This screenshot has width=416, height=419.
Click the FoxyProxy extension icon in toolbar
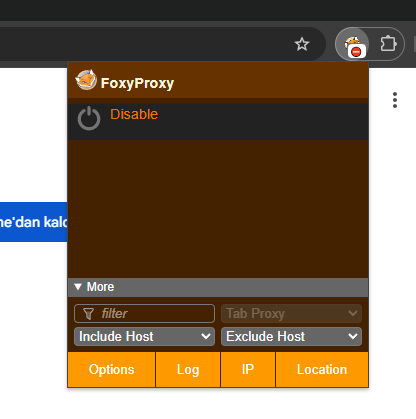[x=352, y=44]
